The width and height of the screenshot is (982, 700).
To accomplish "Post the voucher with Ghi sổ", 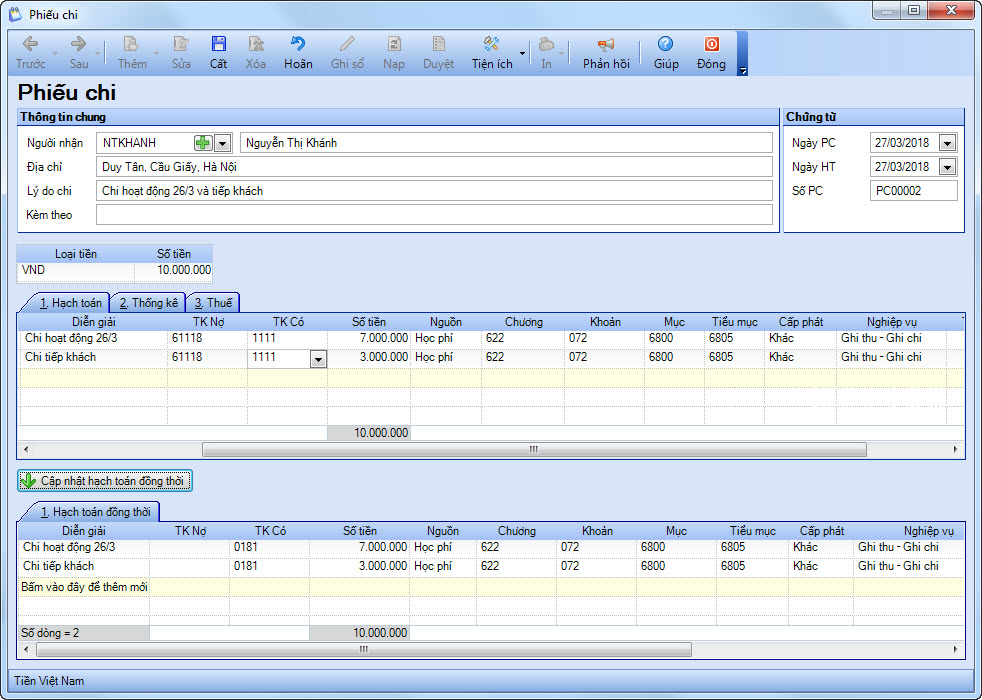I will point(347,53).
